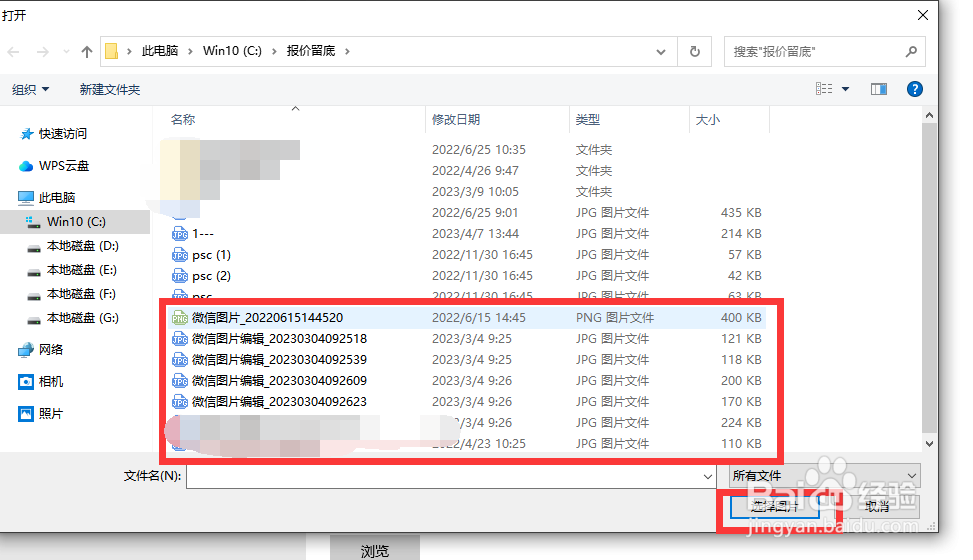Open view options dropdown arrow
The height and width of the screenshot is (560, 973).
(x=845, y=89)
